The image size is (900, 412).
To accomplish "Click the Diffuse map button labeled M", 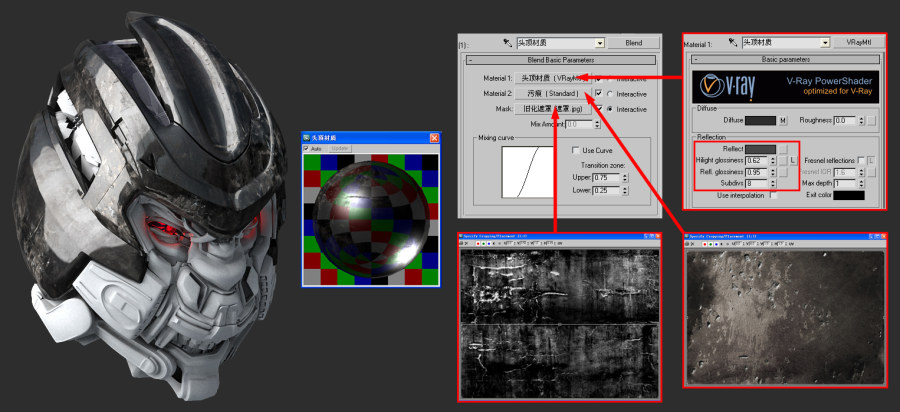I will click(783, 120).
